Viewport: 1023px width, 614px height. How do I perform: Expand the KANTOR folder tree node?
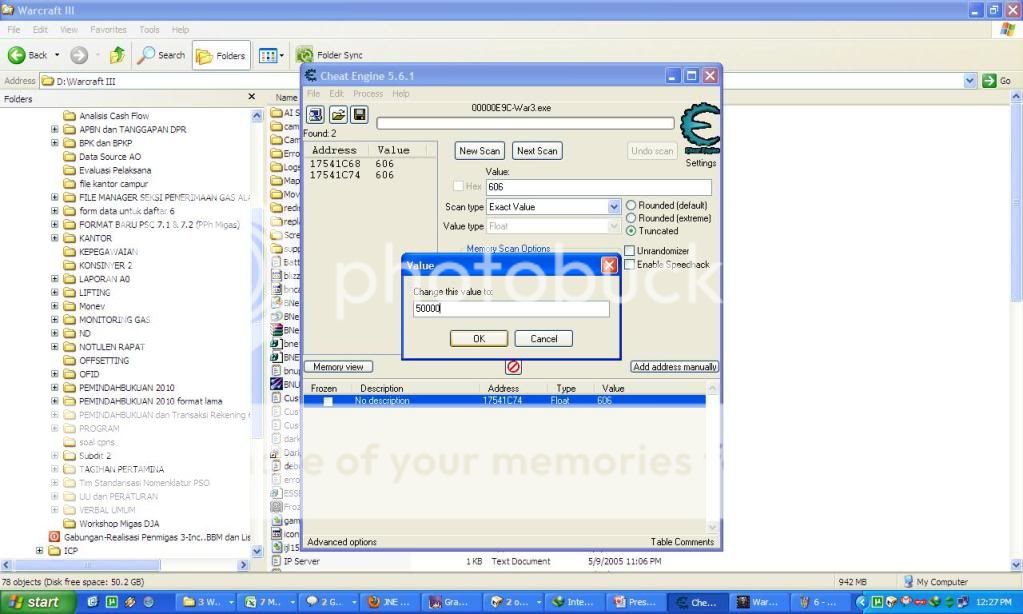[55, 239]
